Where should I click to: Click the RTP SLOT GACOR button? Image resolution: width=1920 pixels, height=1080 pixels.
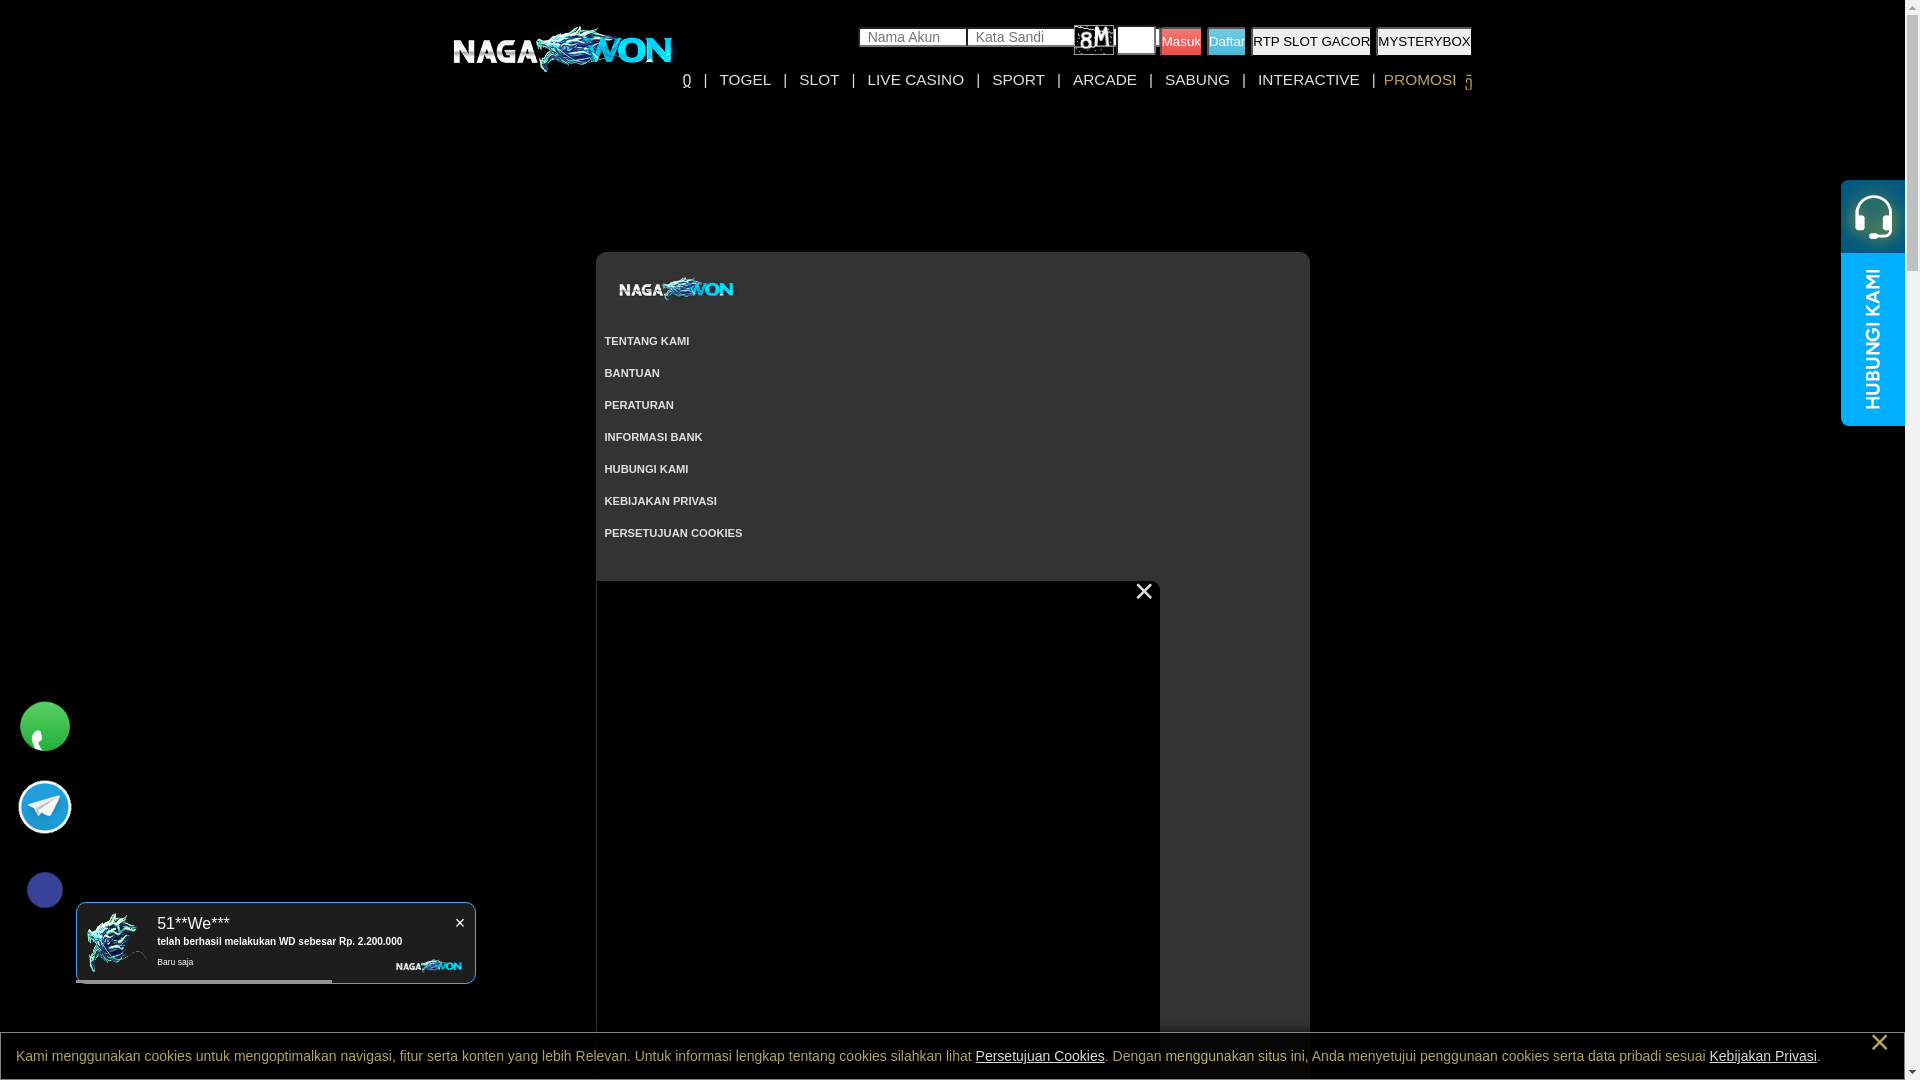point(1311,41)
